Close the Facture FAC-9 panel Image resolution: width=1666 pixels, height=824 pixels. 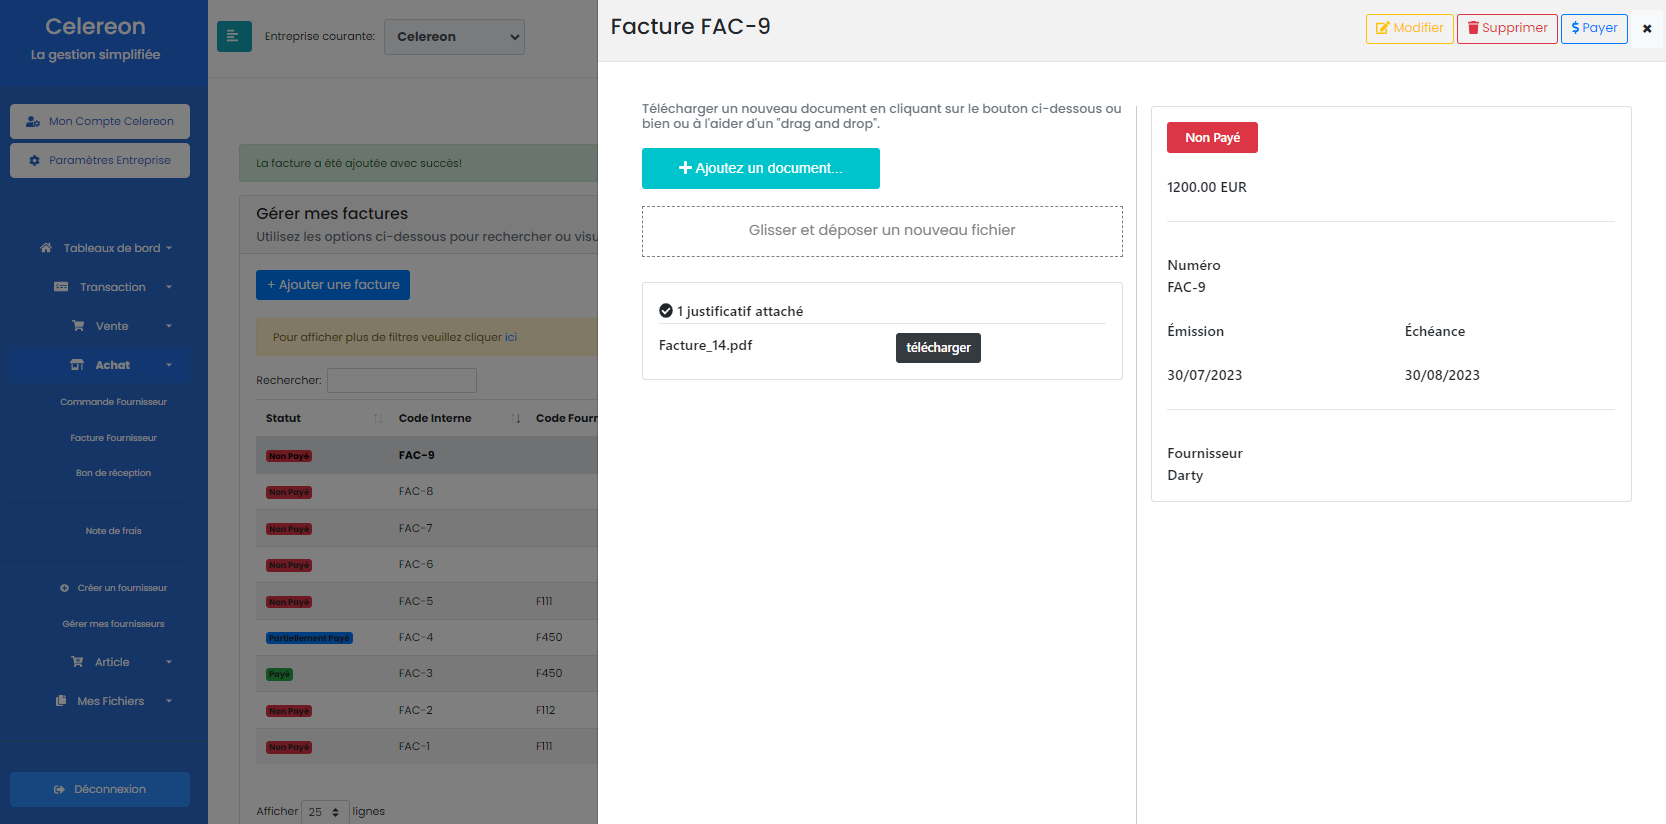coord(1646,29)
